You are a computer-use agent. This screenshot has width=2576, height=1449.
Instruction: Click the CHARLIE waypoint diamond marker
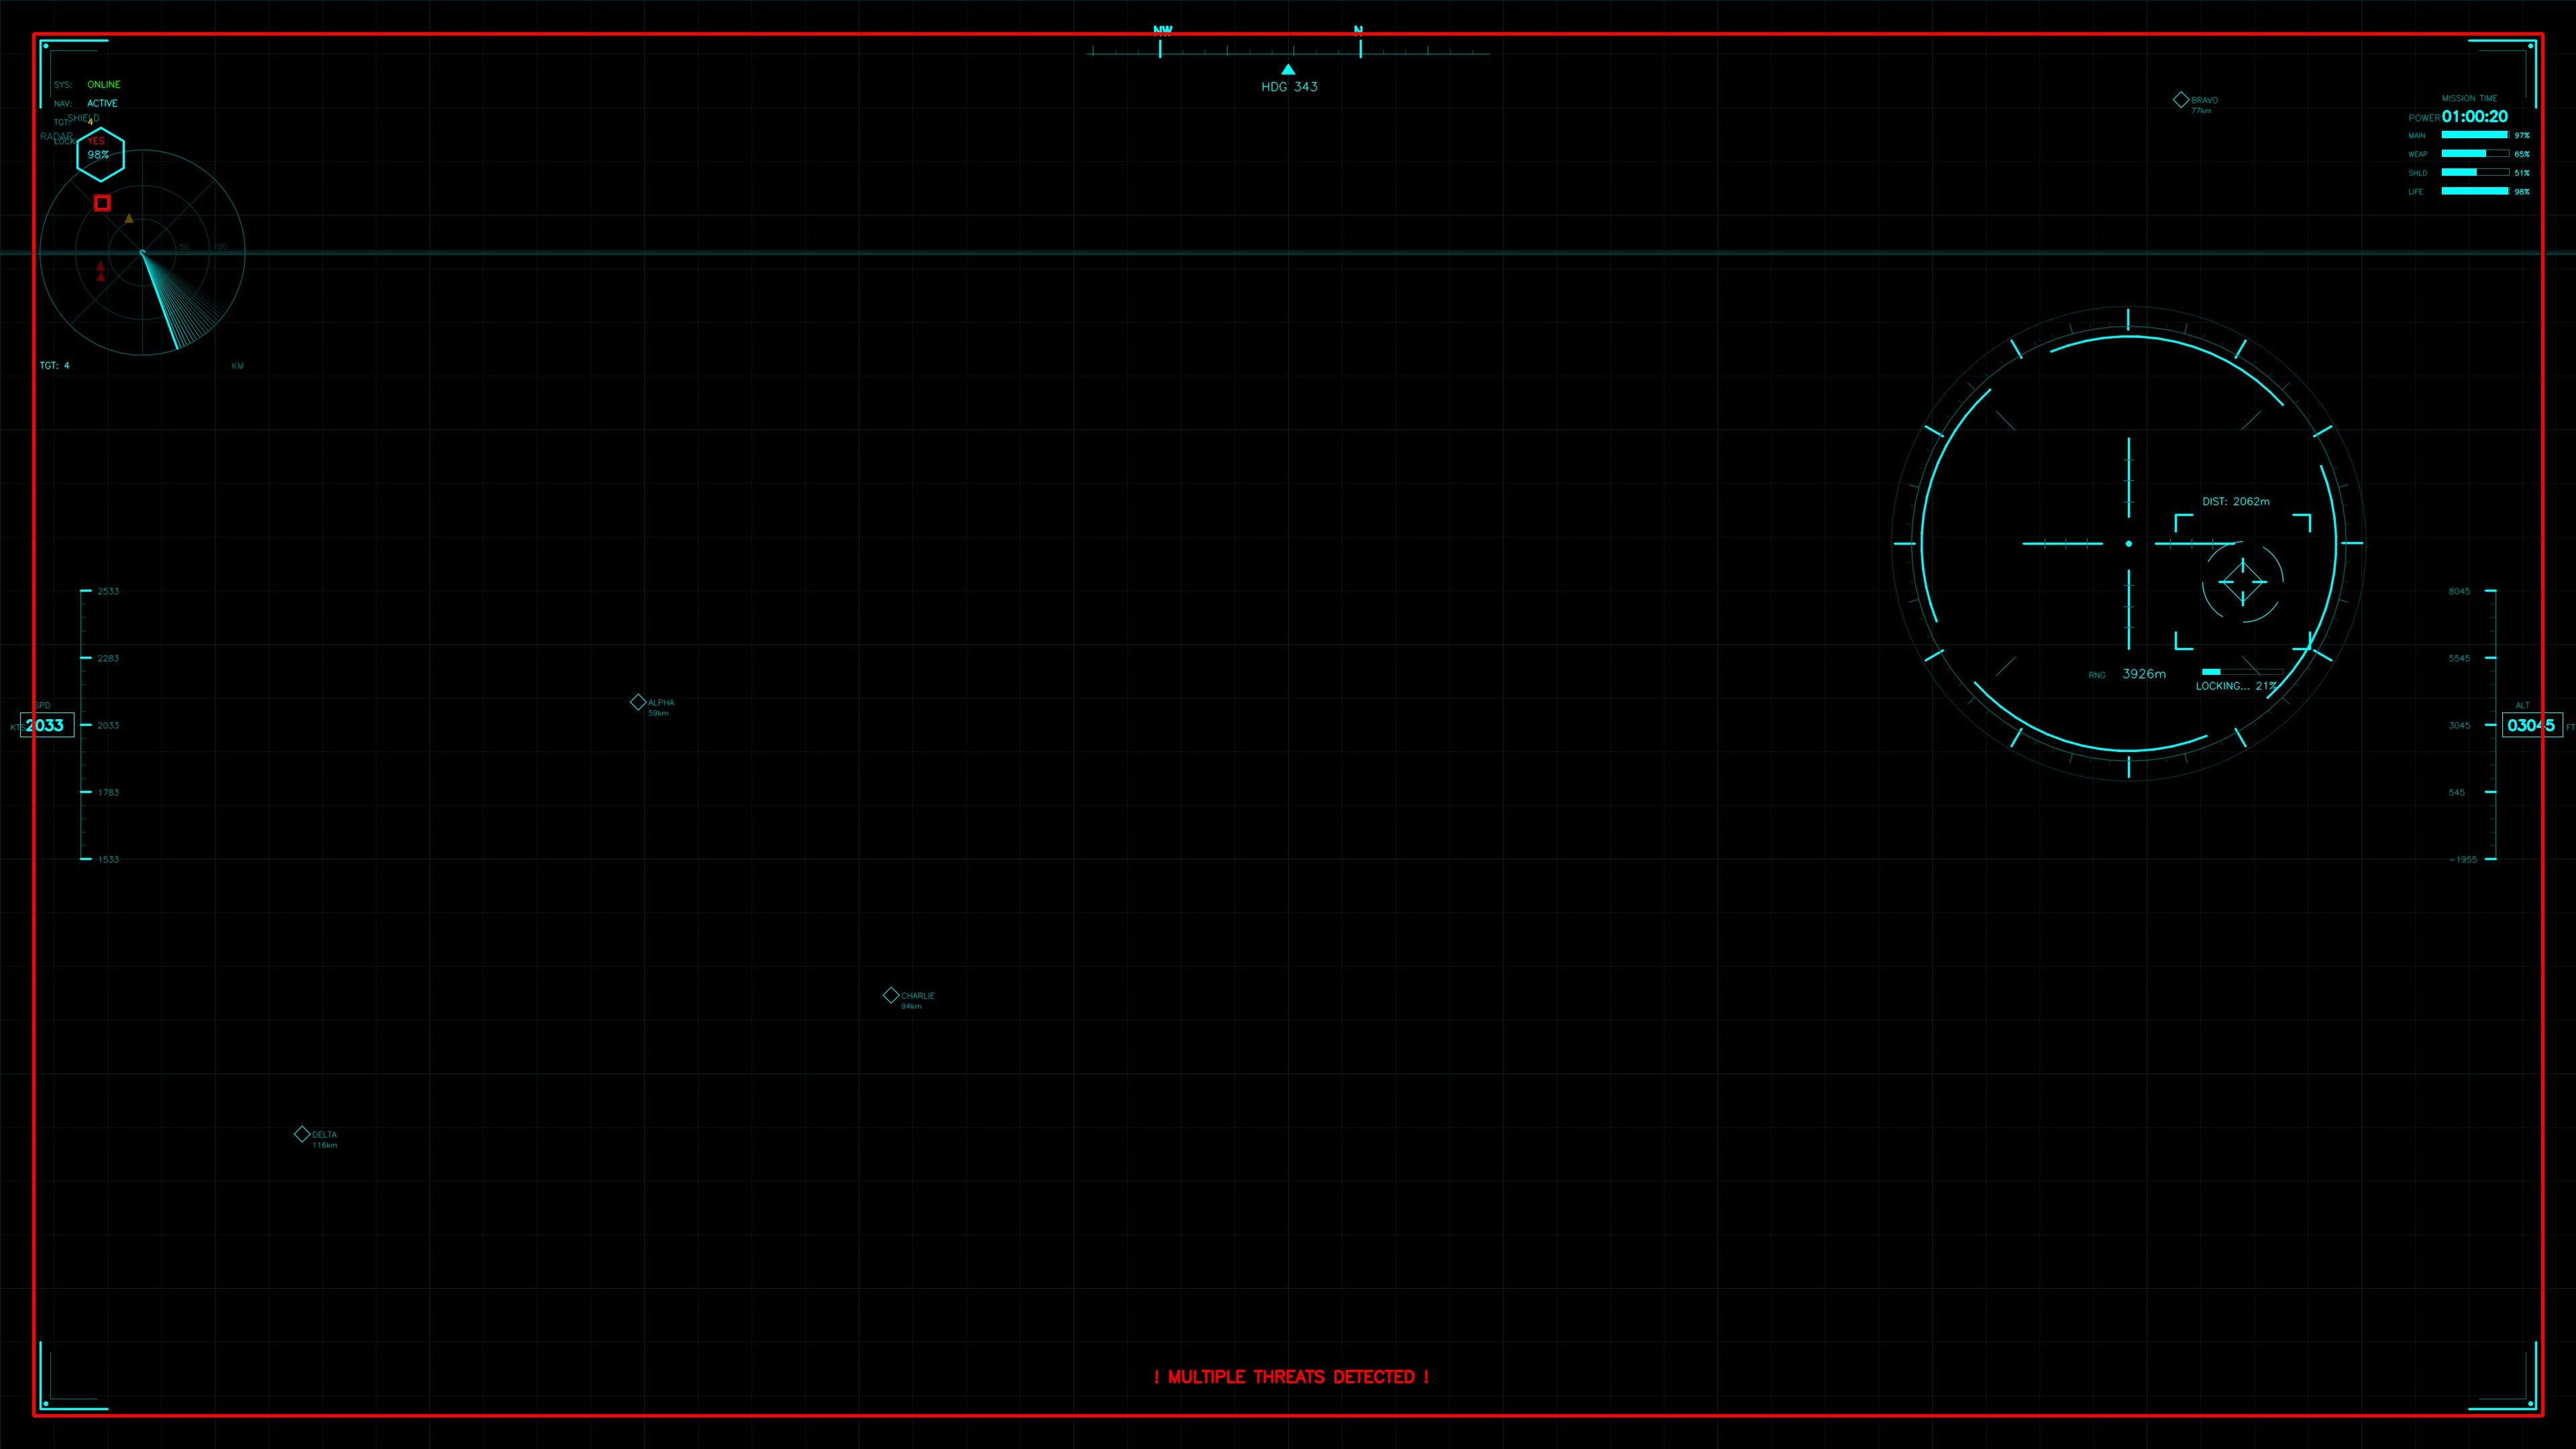(x=891, y=995)
